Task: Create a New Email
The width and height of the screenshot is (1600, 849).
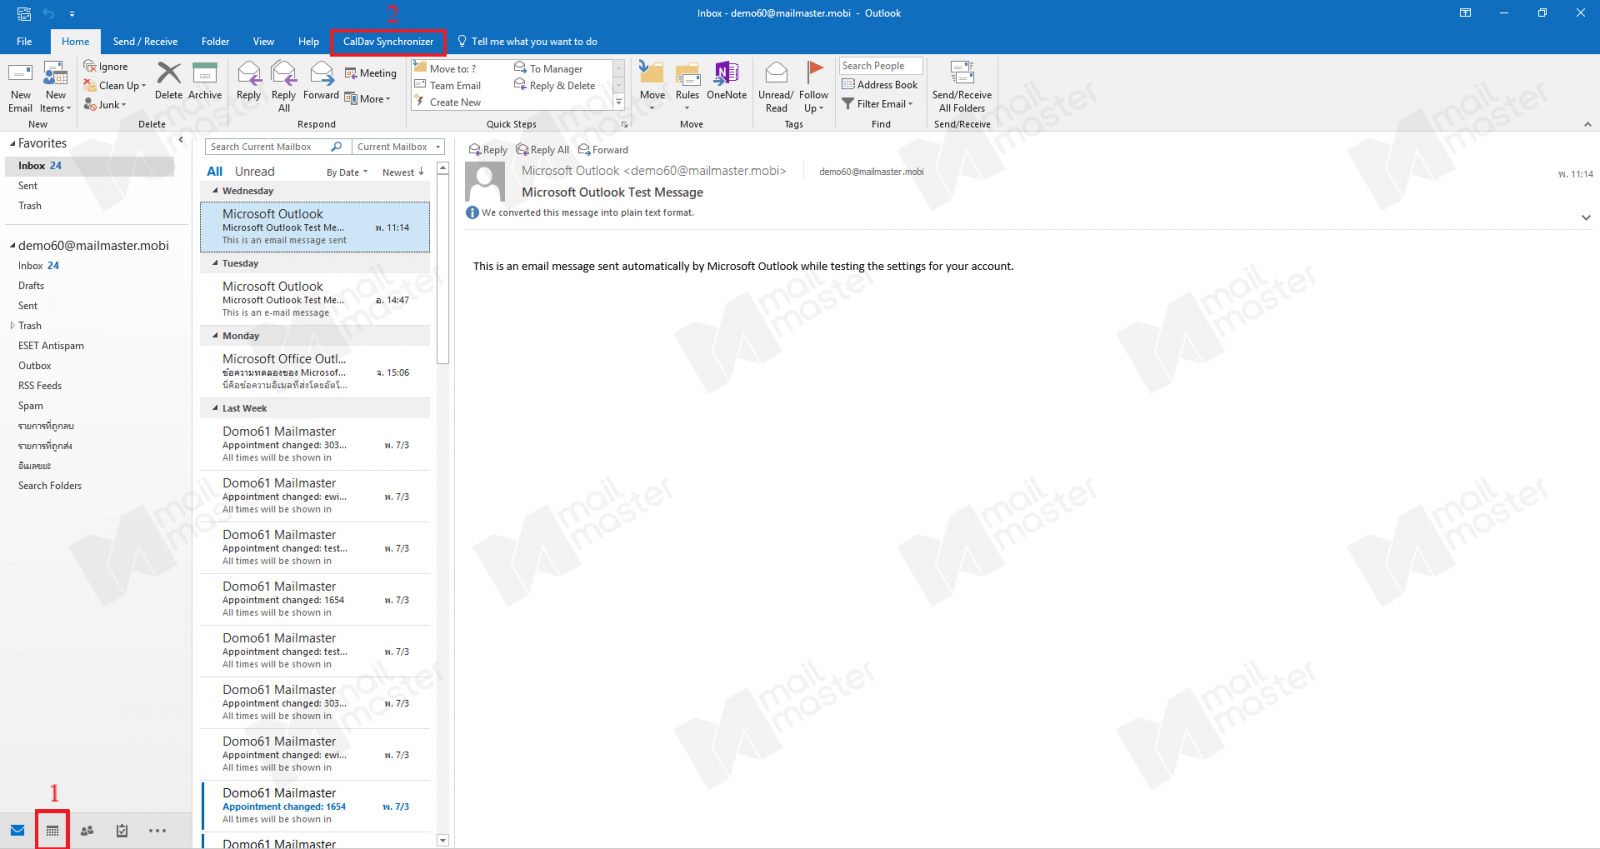Action: click(20, 87)
